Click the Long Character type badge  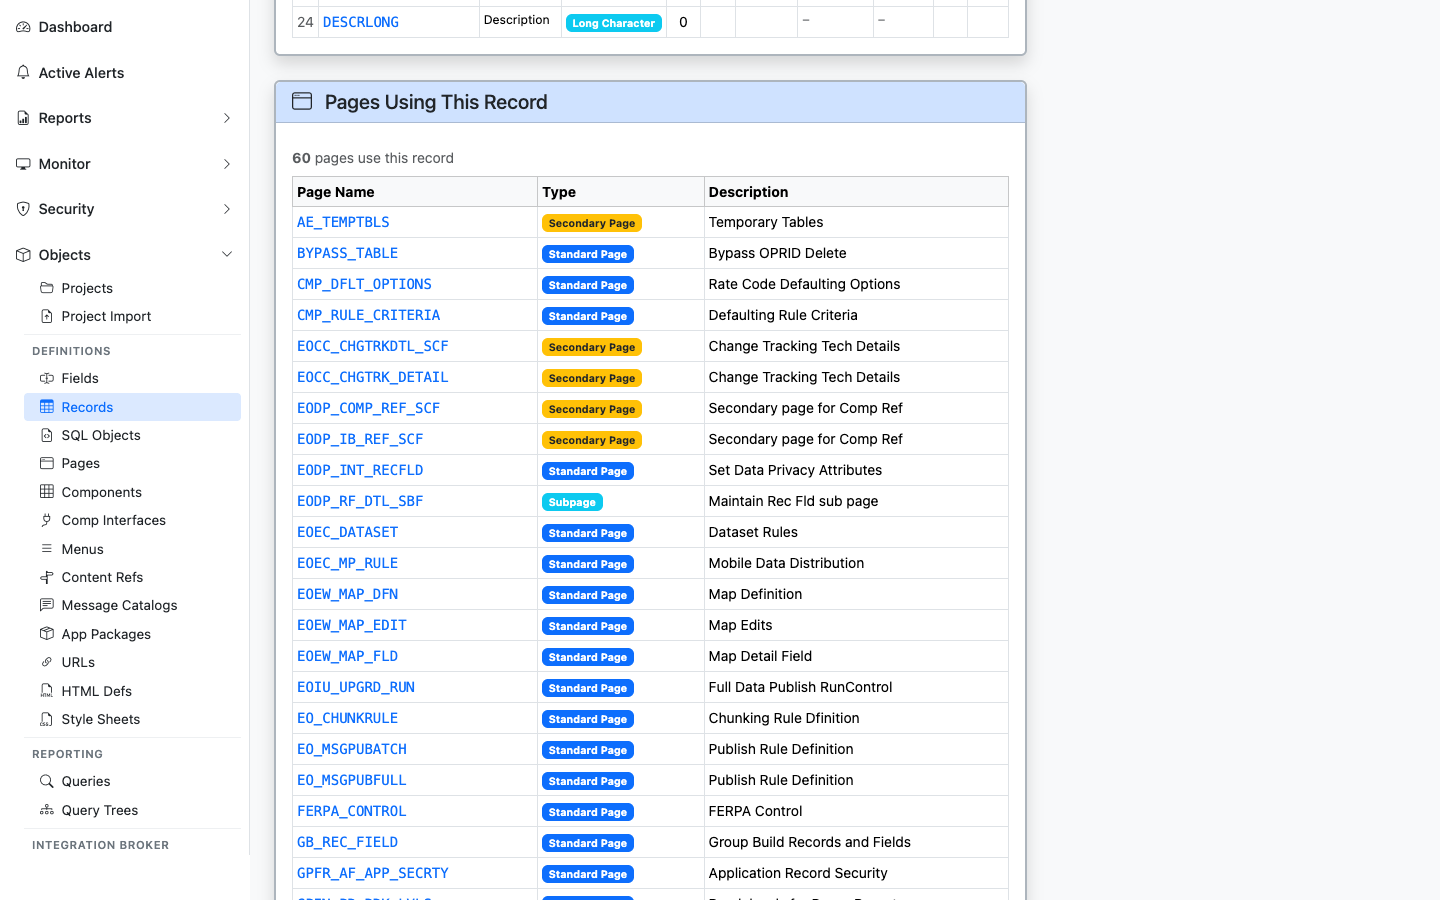(x=613, y=23)
